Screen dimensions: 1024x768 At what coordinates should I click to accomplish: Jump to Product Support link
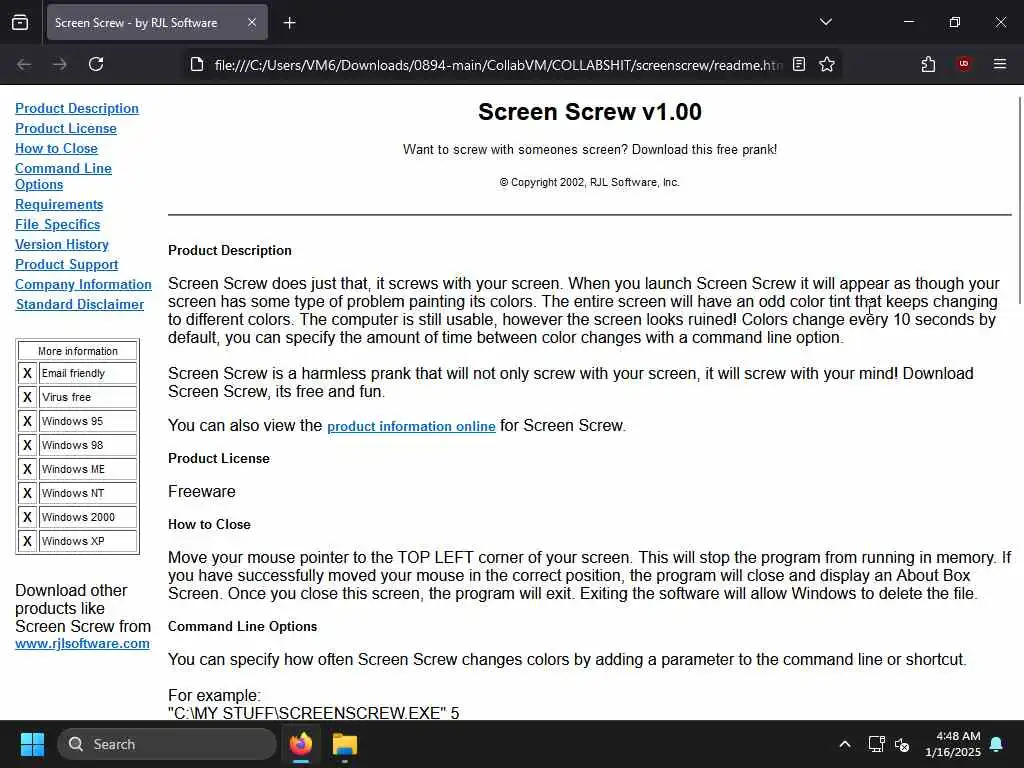[x=67, y=264]
